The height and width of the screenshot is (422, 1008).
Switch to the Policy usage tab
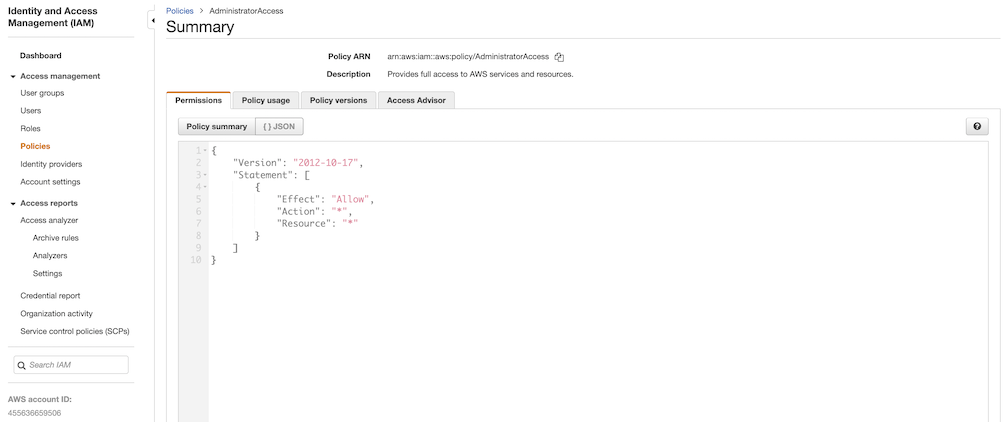point(266,100)
